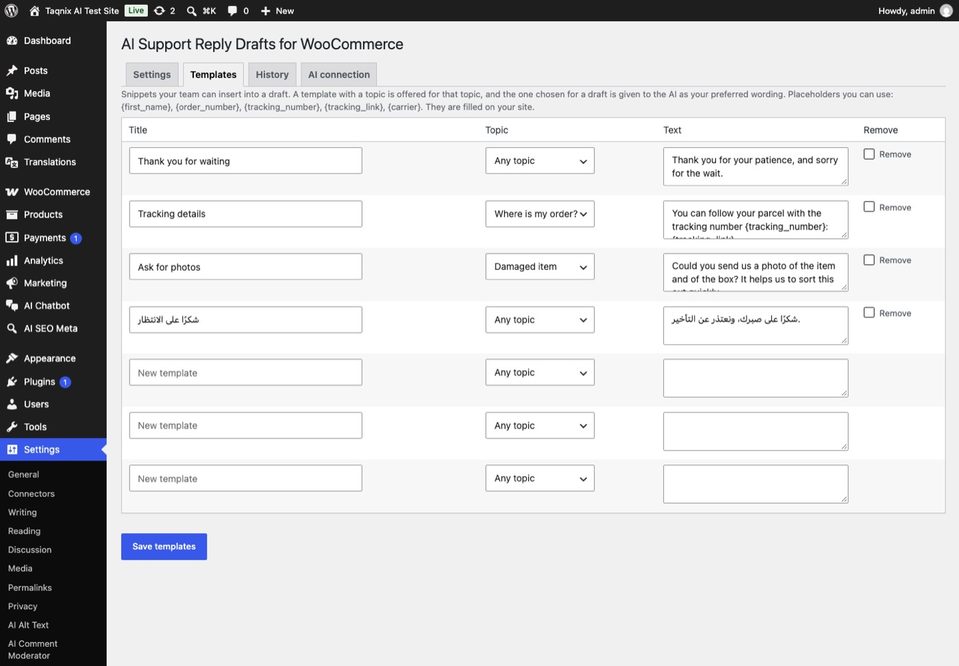Click the Tools wrench icon
Screen dimensions: 959x666
pyautogui.click(x=12, y=427)
